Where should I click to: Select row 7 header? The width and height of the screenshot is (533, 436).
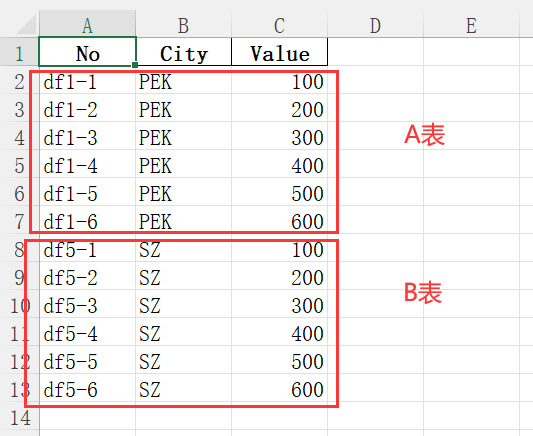pyautogui.click(x=19, y=220)
